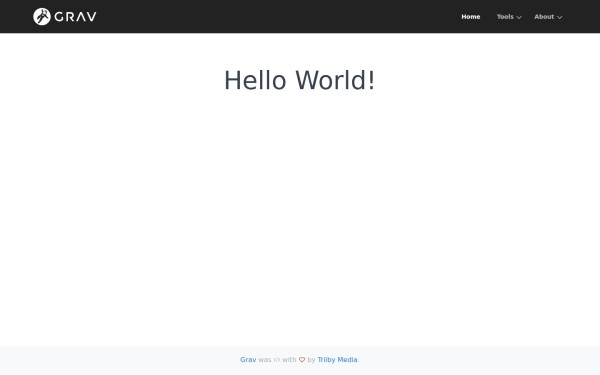Open the Tools menu item
This screenshot has height=375, width=600.
click(x=505, y=17)
